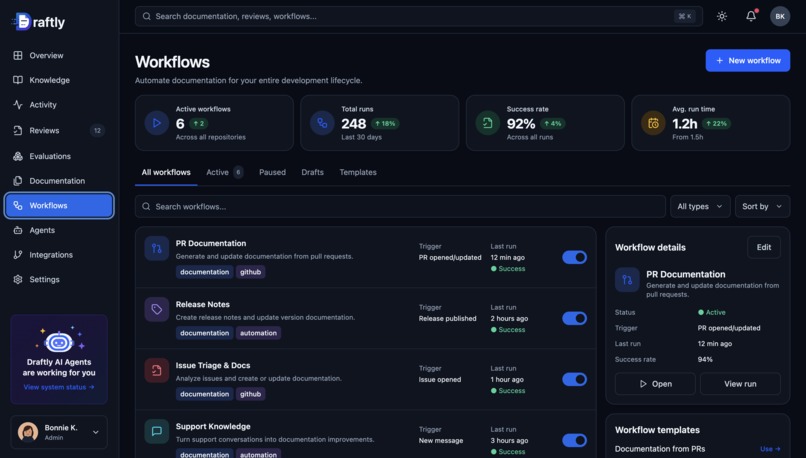
Task: Edit the workflow details
Action: [x=763, y=247]
